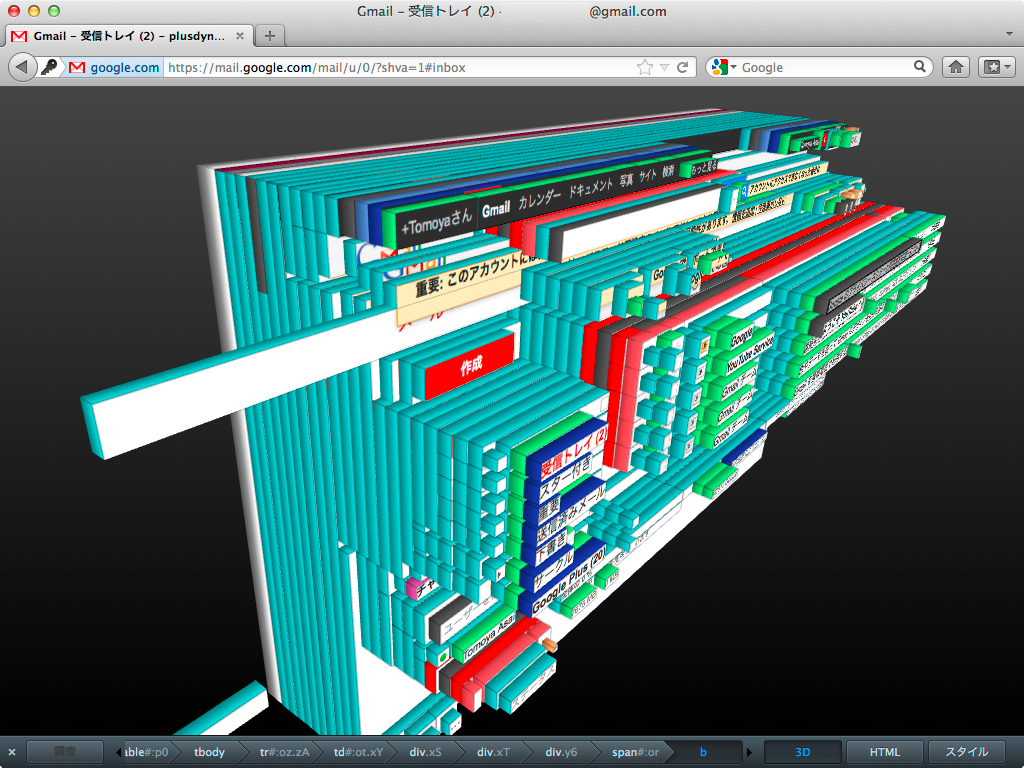Image resolution: width=1024 pixels, height=768 pixels.
Task: Click the red 作成 compose button
Action: point(470,366)
